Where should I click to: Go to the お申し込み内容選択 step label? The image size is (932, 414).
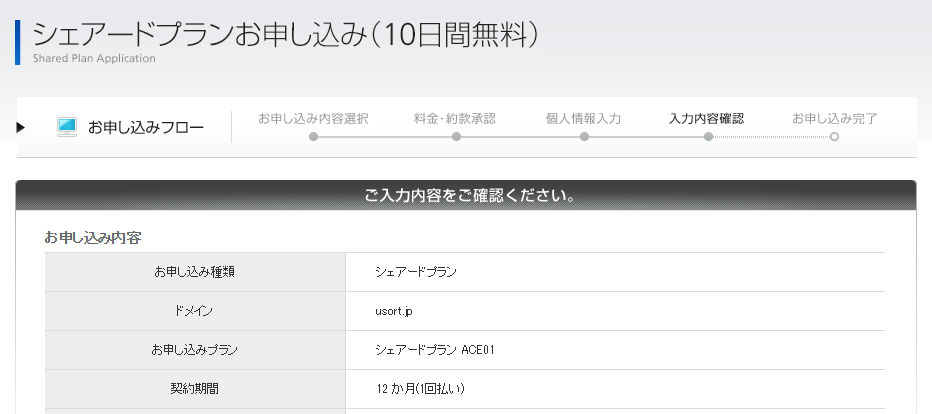(x=313, y=118)
